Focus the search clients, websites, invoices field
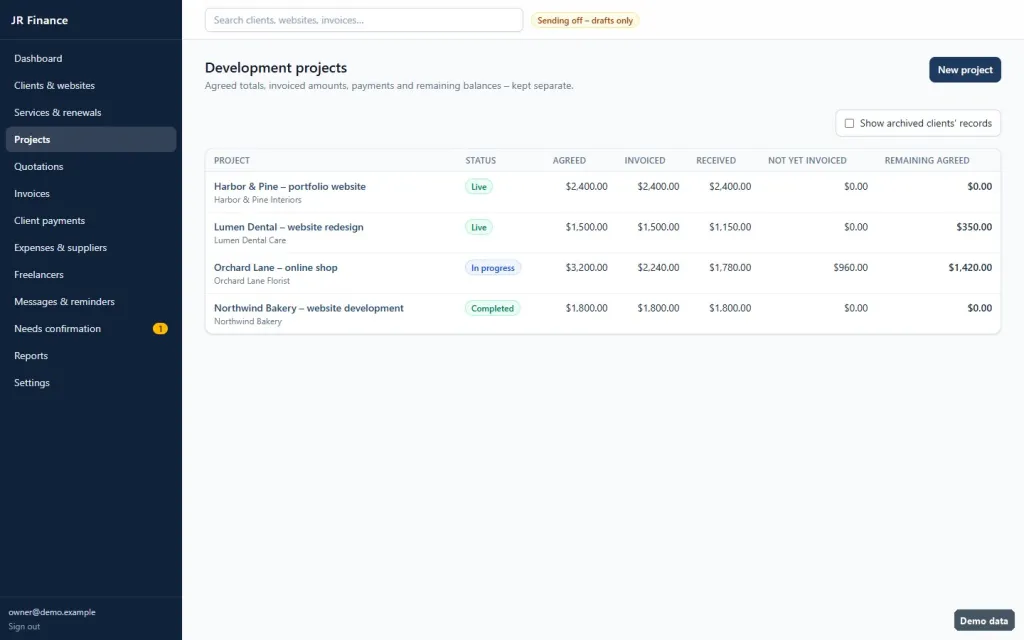Screen dimensions: 1024x640 [364, 20]
